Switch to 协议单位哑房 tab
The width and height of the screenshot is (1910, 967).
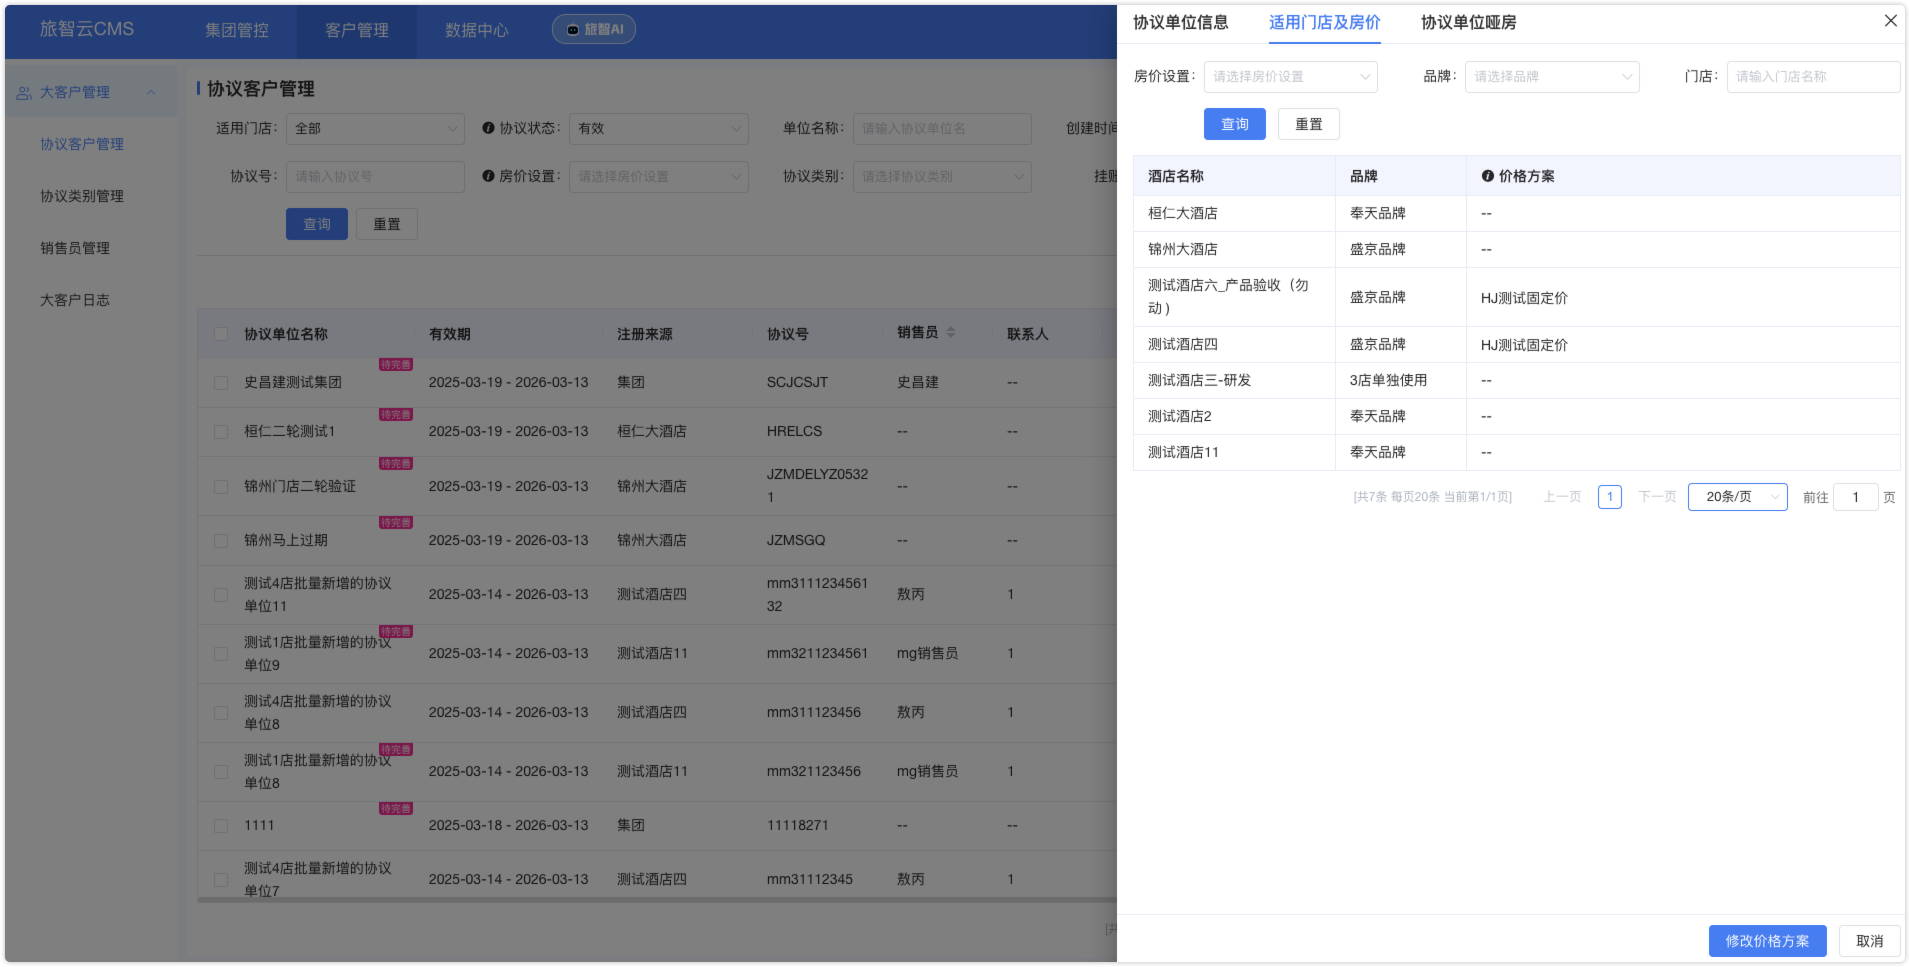(1468, 22)
